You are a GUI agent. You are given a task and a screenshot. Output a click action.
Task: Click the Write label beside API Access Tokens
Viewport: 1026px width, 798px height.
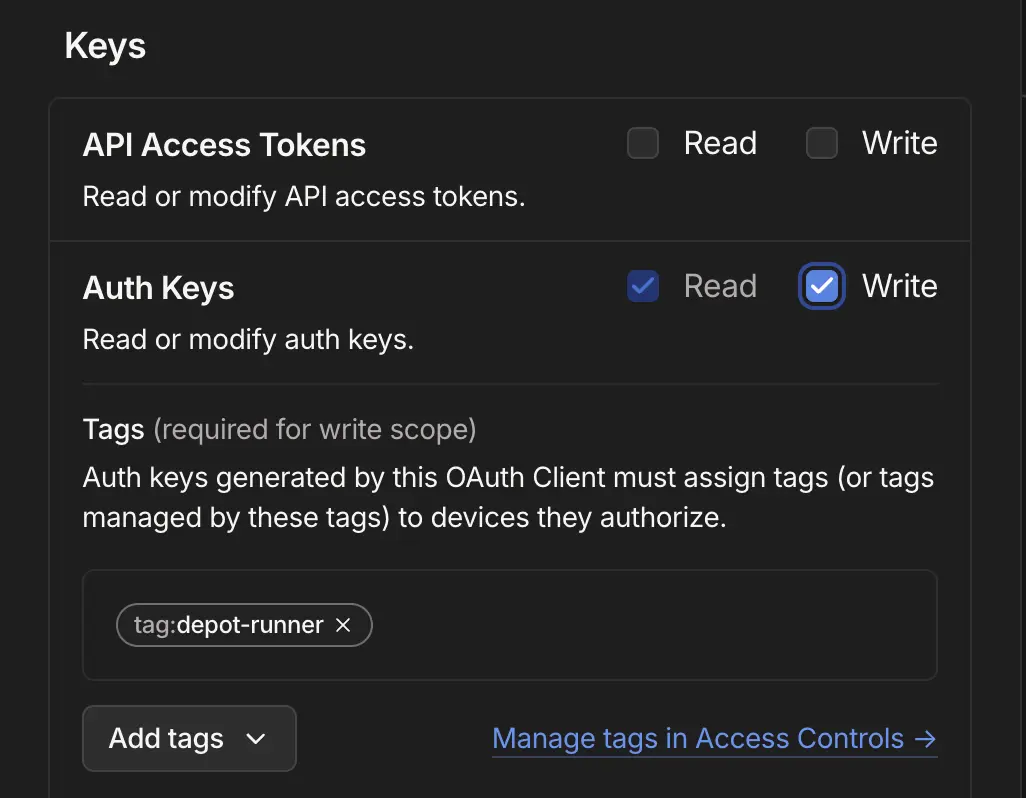pyautogui.click(x=899, y=144)
